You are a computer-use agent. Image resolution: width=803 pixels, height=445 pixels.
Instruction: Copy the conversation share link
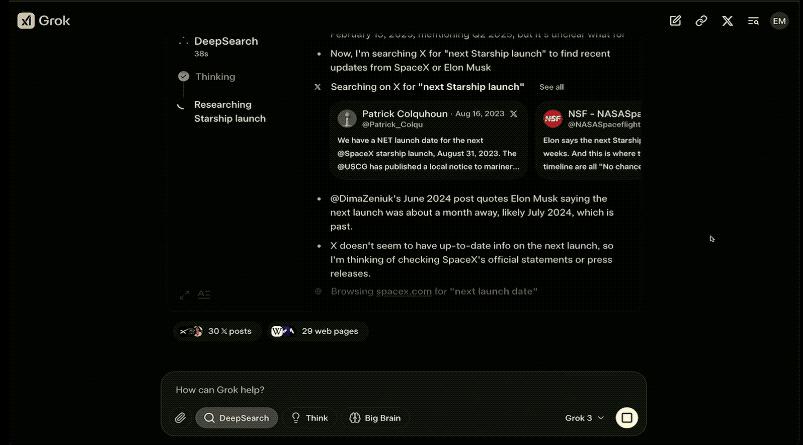tap(701, 20)
